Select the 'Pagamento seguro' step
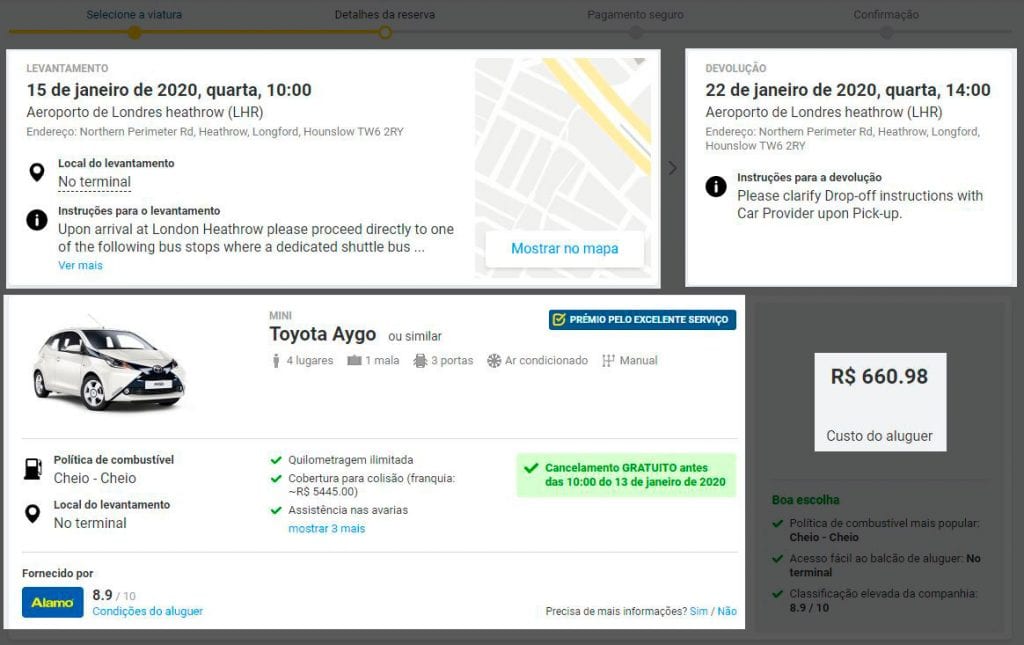Viewport: 1024px width, 645px height. pos(635,14)
